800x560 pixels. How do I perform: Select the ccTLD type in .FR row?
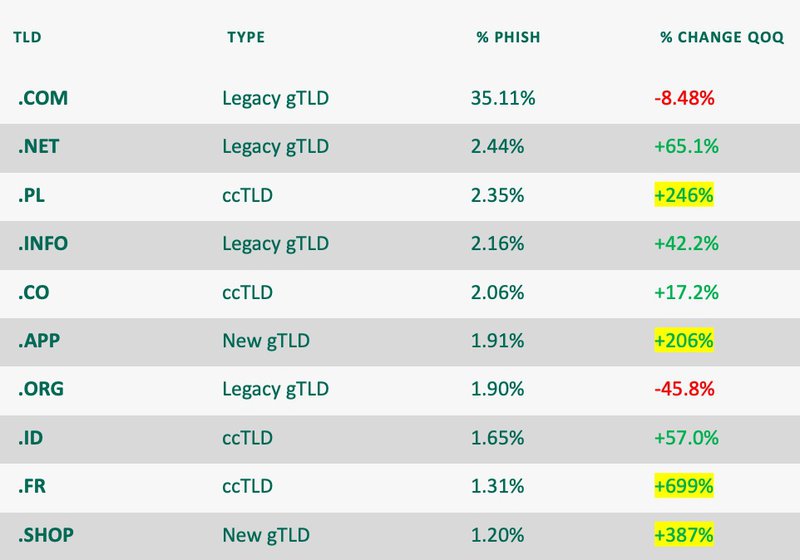pos(249,487)
